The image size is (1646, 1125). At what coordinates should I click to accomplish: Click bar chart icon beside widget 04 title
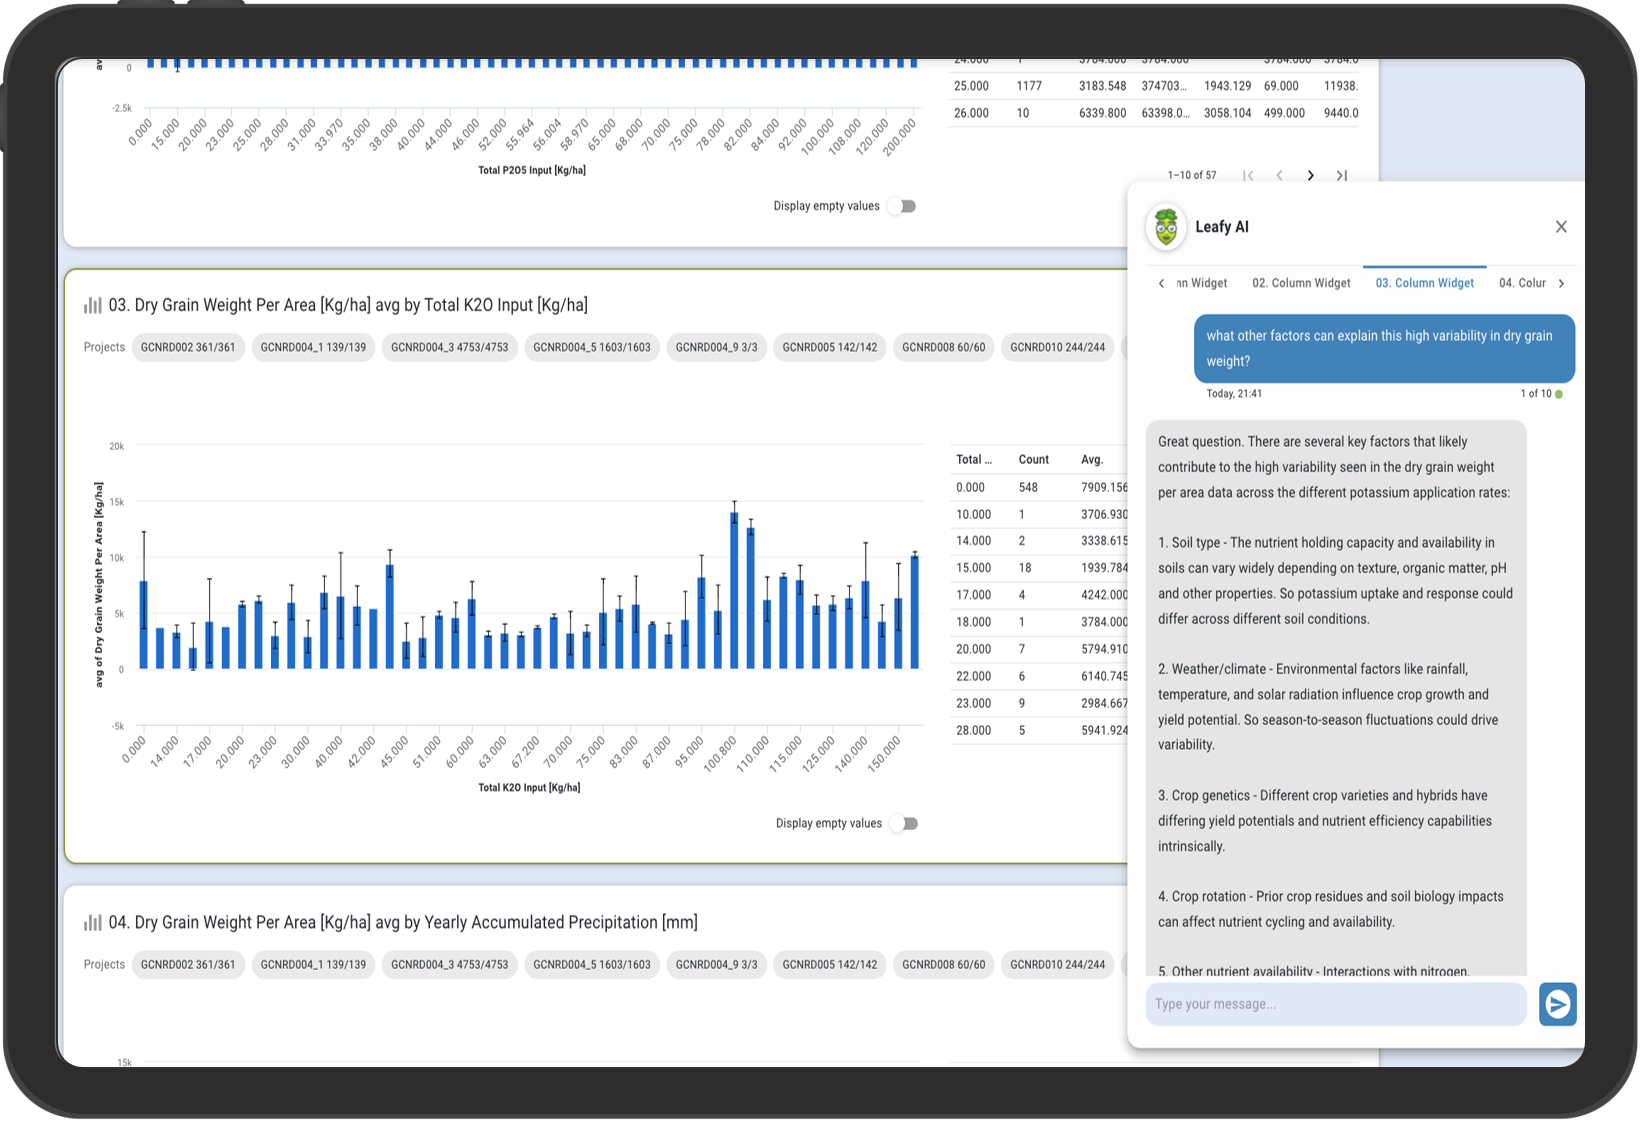pyautogui.click(x=93, y=922)
